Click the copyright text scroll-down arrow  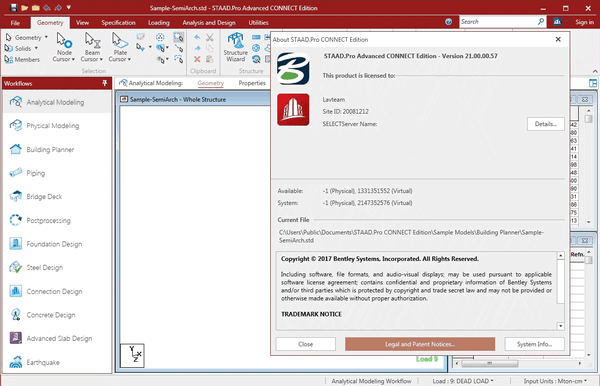coord(560,326)
